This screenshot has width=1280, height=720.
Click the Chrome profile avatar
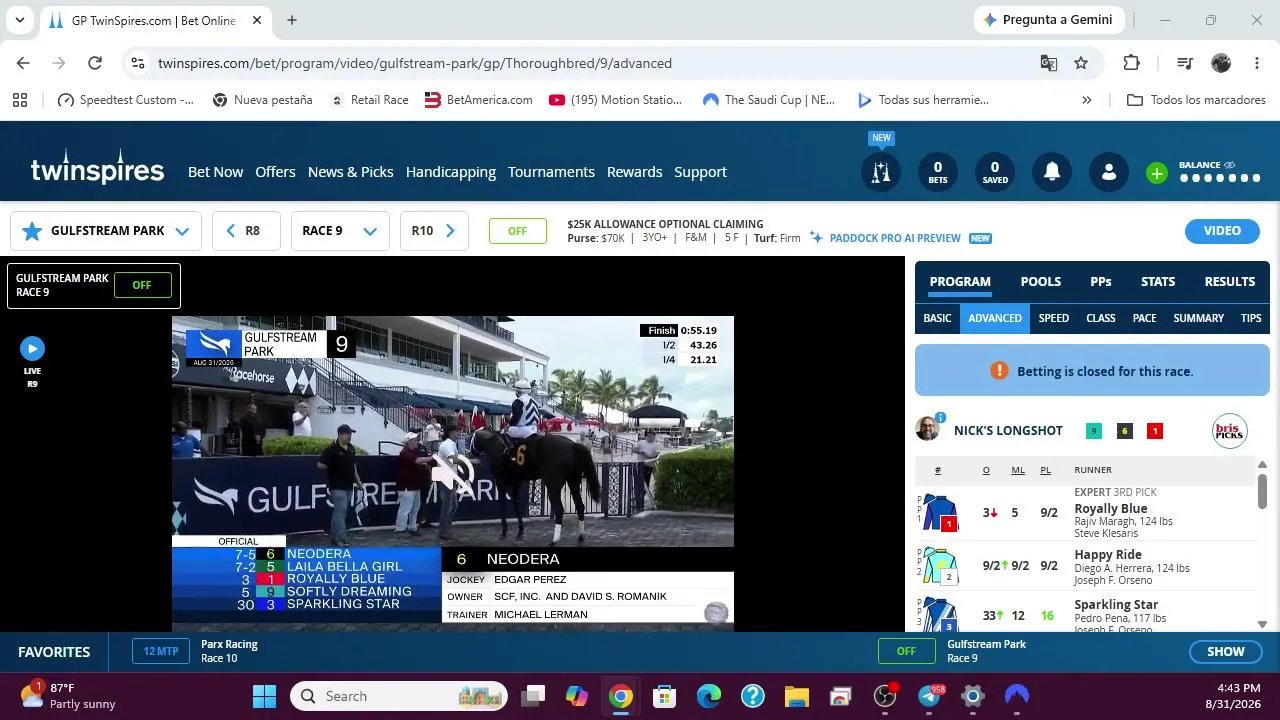click(x=1221, y=63)
